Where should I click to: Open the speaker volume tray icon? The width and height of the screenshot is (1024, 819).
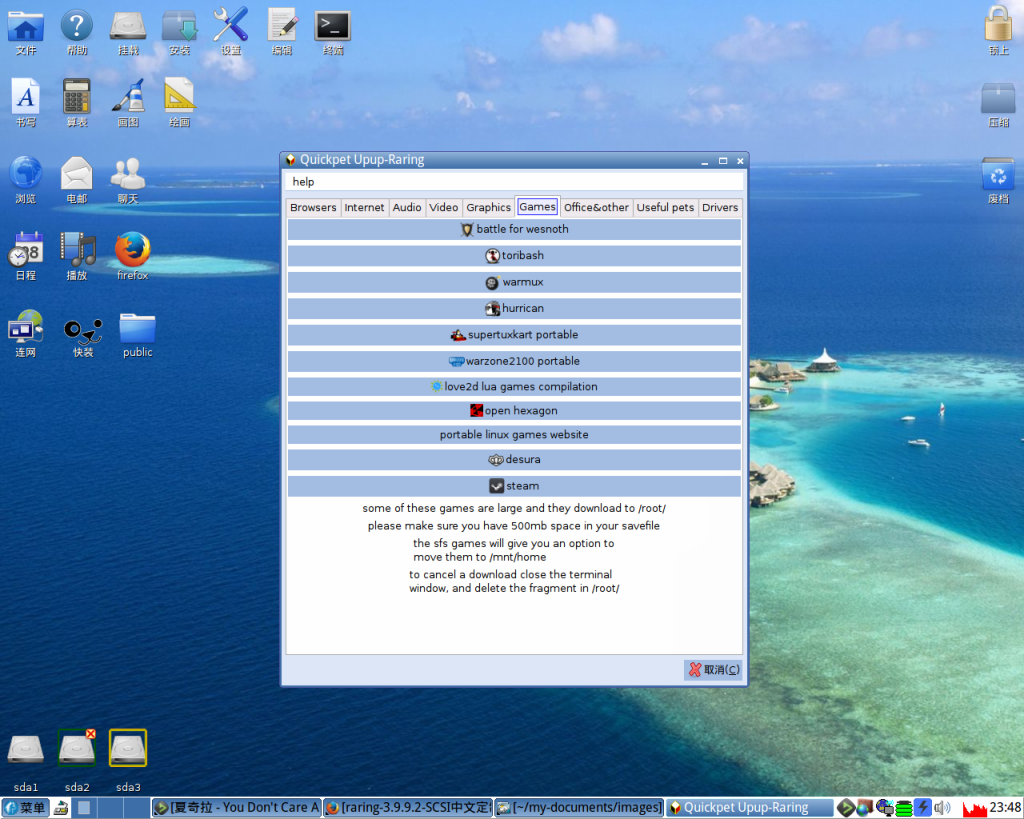click(x=941, y=808)
